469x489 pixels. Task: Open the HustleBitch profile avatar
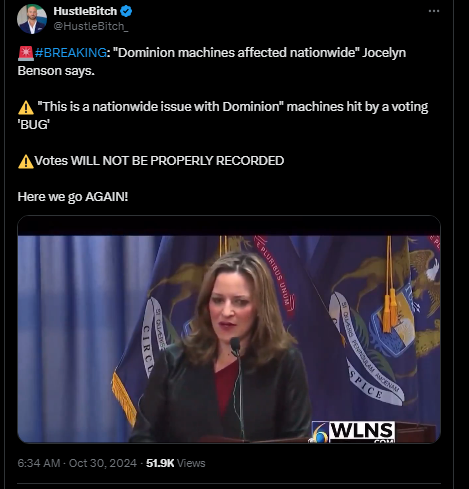click(x=32, y=19)
